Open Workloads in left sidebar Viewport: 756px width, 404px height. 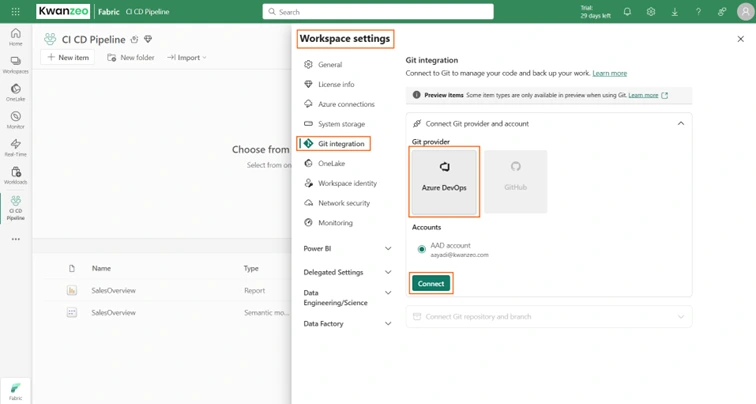pos(15,175)
